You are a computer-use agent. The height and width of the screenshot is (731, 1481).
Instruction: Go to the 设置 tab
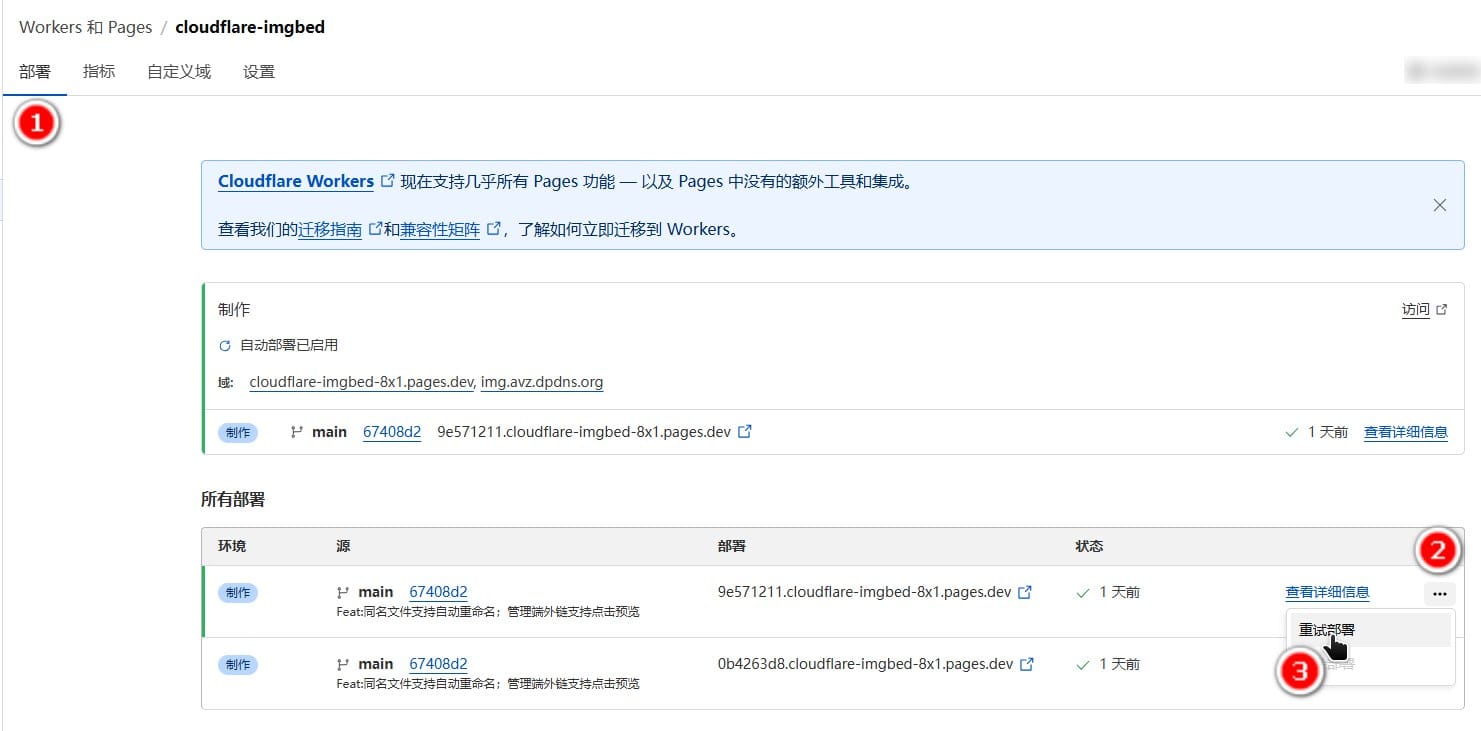click(x=259, y=72)
